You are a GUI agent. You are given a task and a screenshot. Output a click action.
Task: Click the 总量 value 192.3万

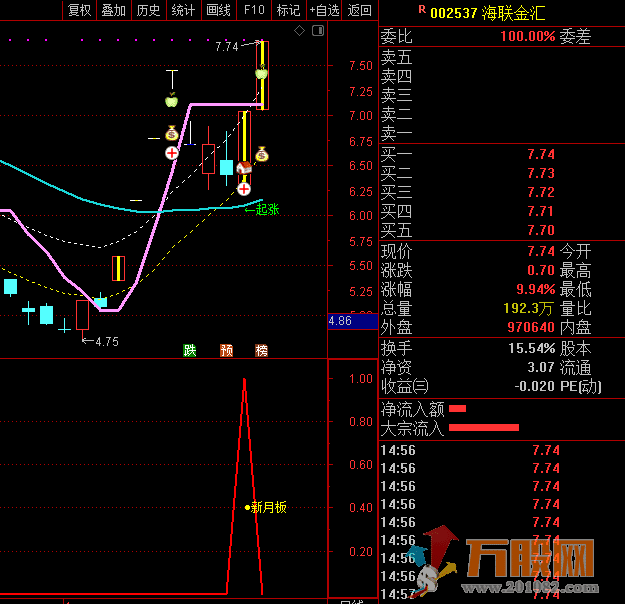[x=528, y=308]
